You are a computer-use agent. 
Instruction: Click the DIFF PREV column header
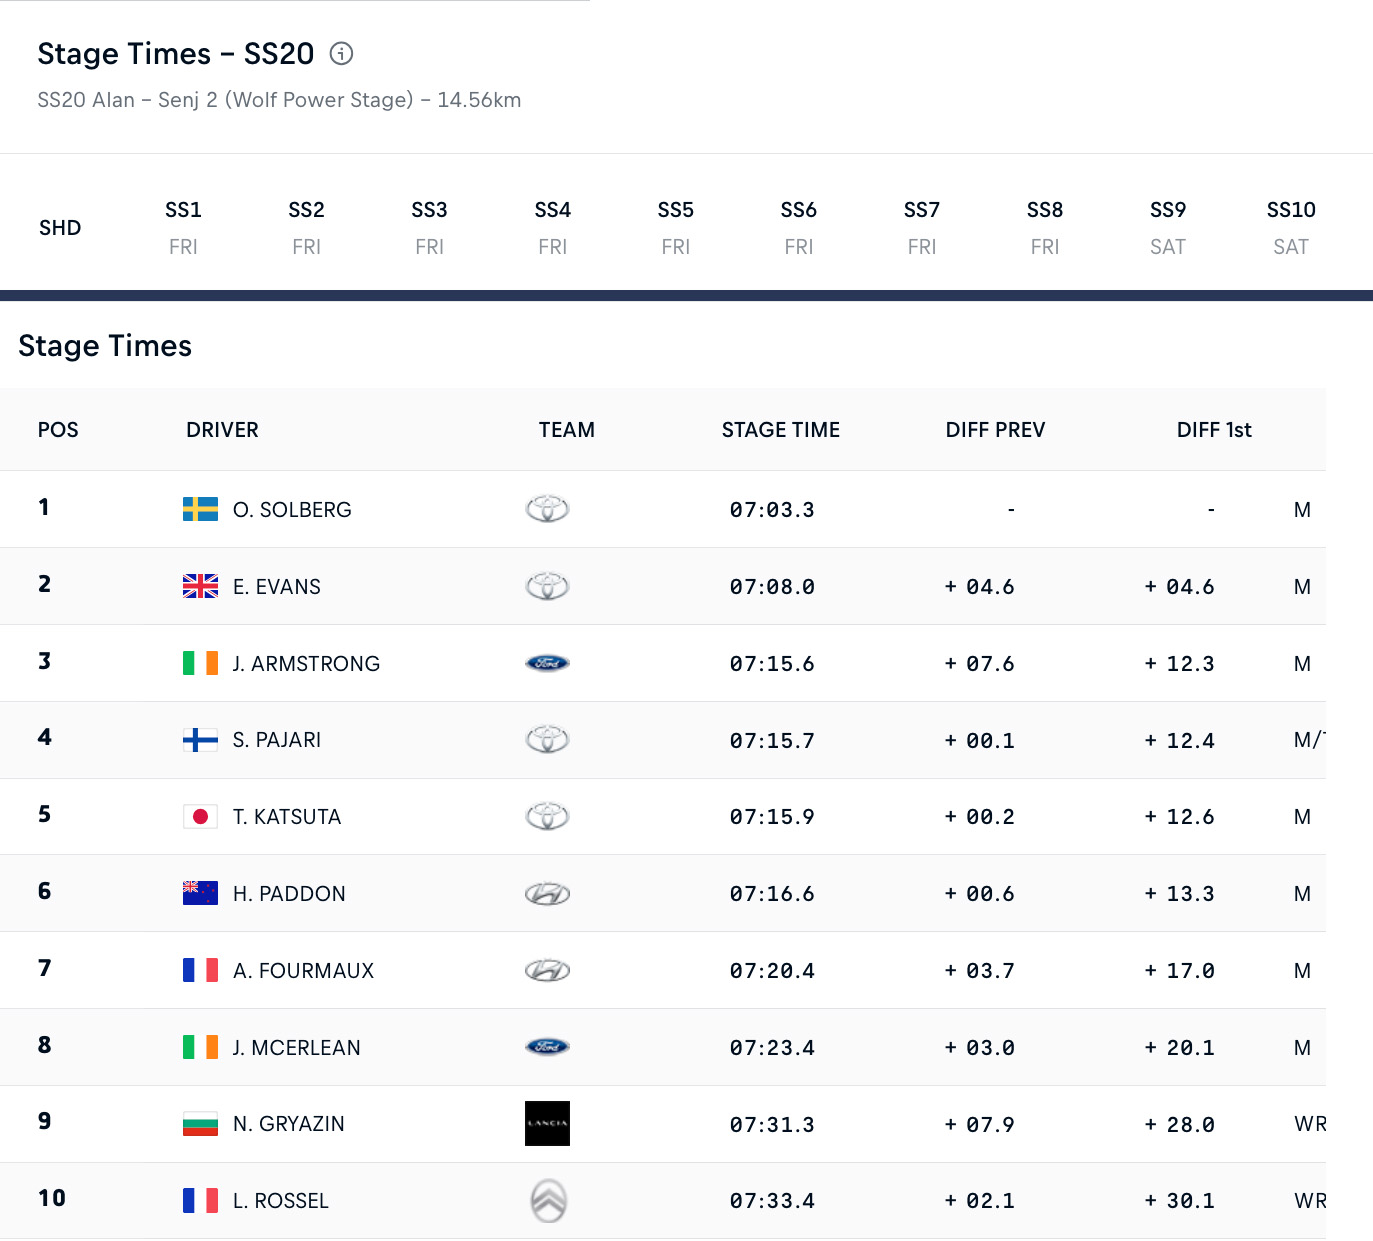[995, 430]
